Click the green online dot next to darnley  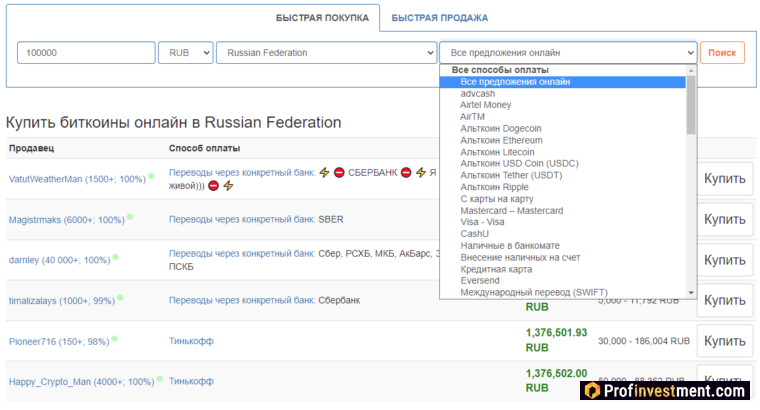(x=115, y=257)
